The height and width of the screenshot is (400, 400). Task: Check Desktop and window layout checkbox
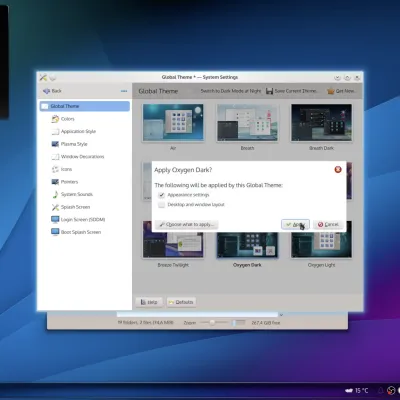coord(161,205)
